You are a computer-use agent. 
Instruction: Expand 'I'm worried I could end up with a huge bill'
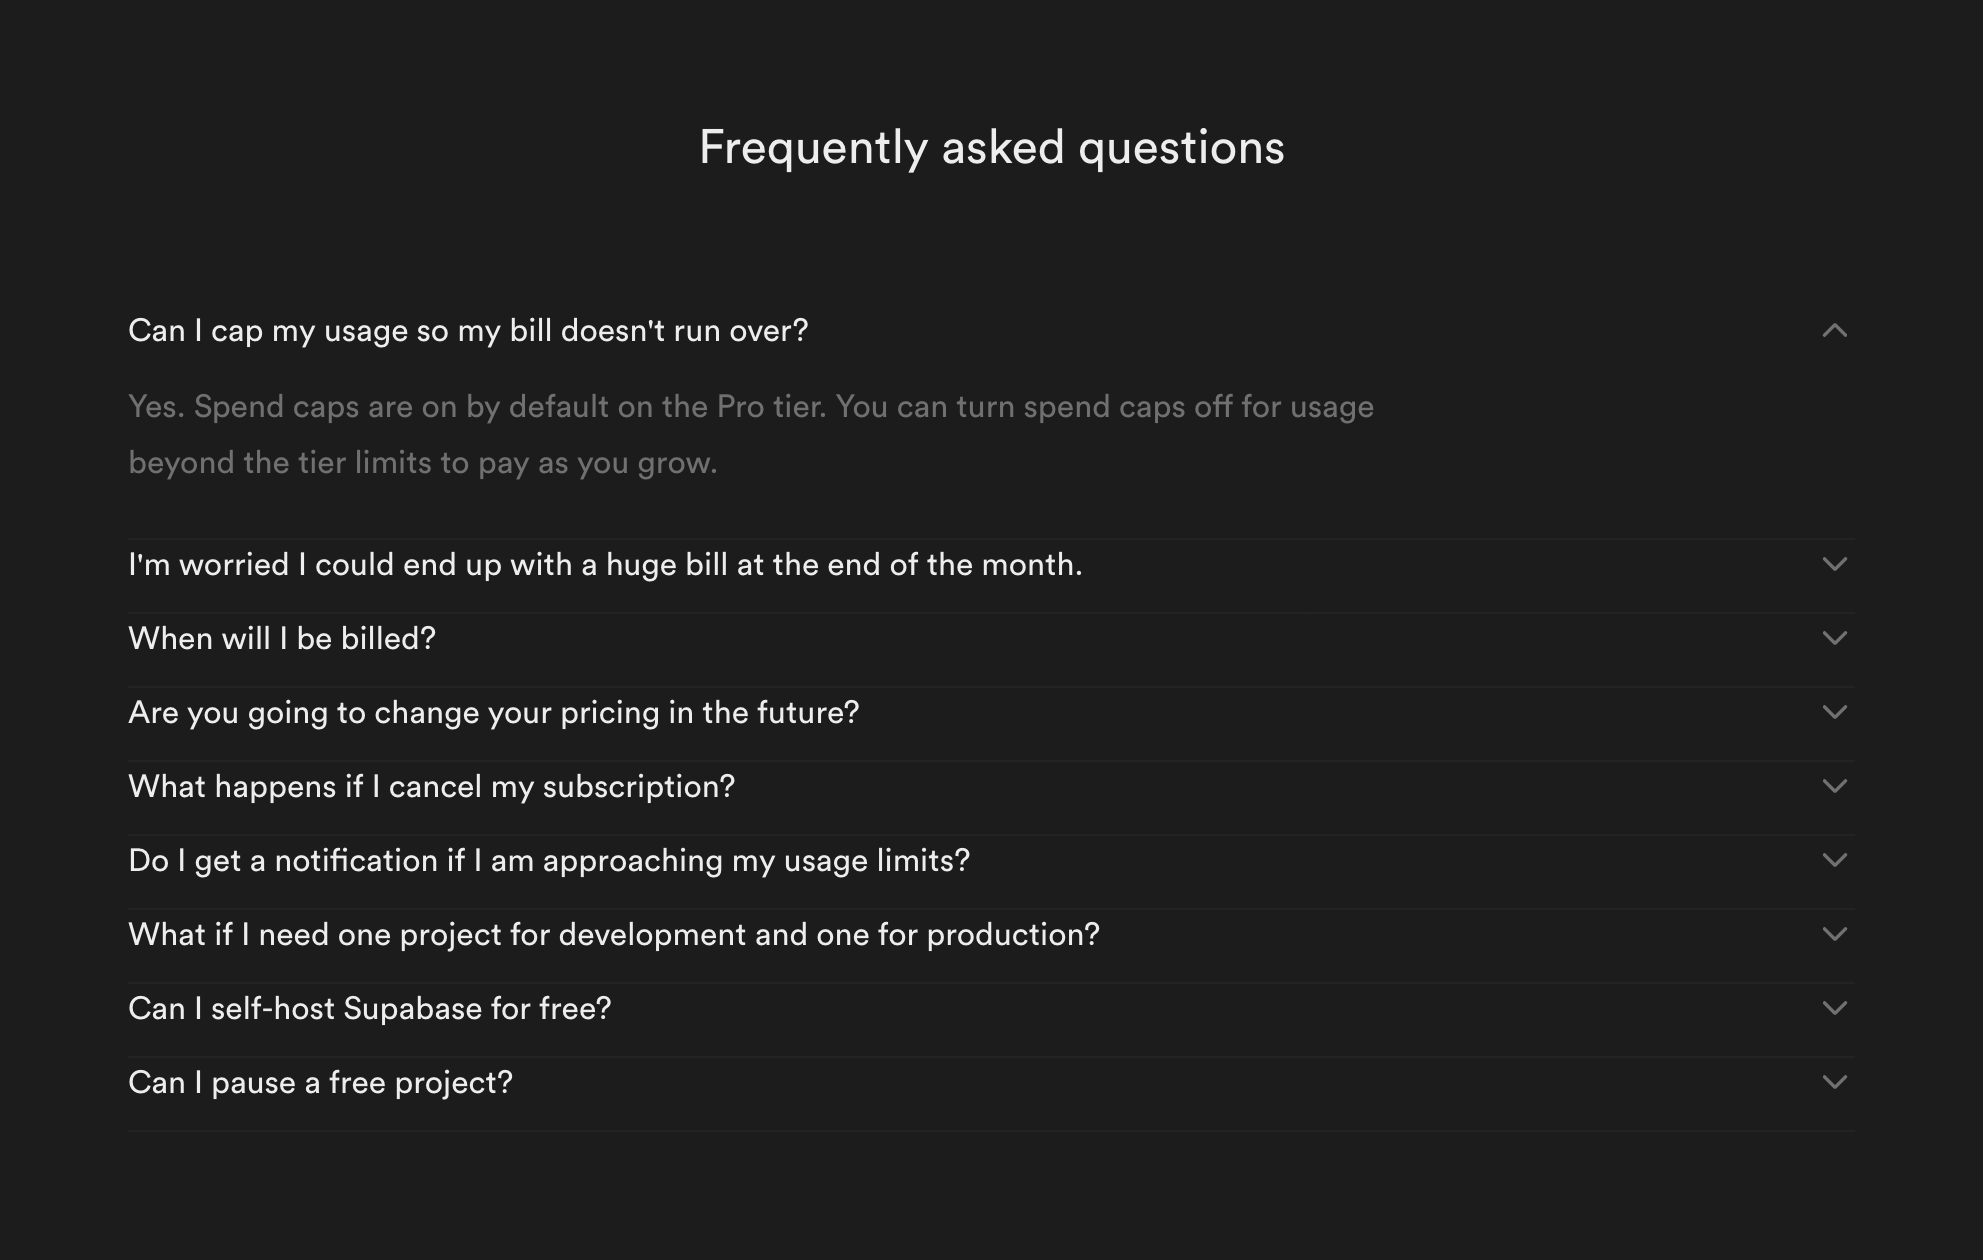pos(605,565)
